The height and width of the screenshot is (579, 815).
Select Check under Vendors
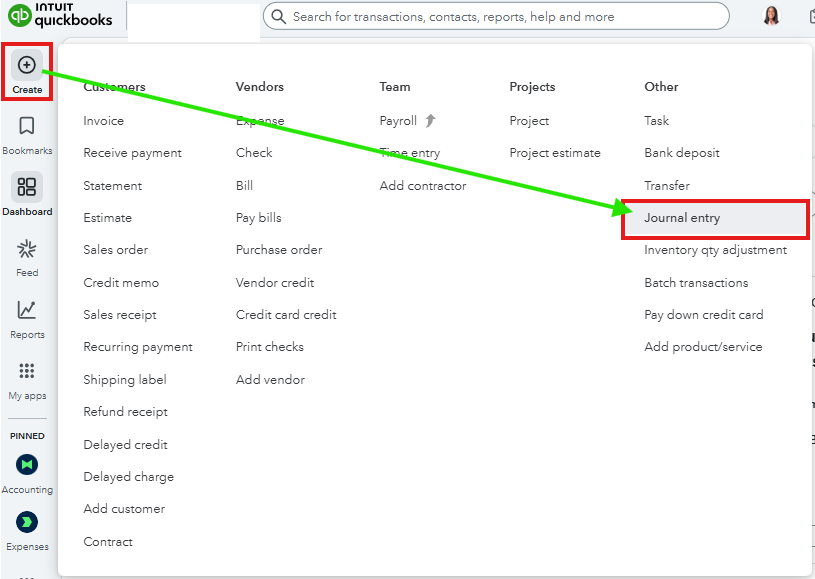[x=254, y=153]
